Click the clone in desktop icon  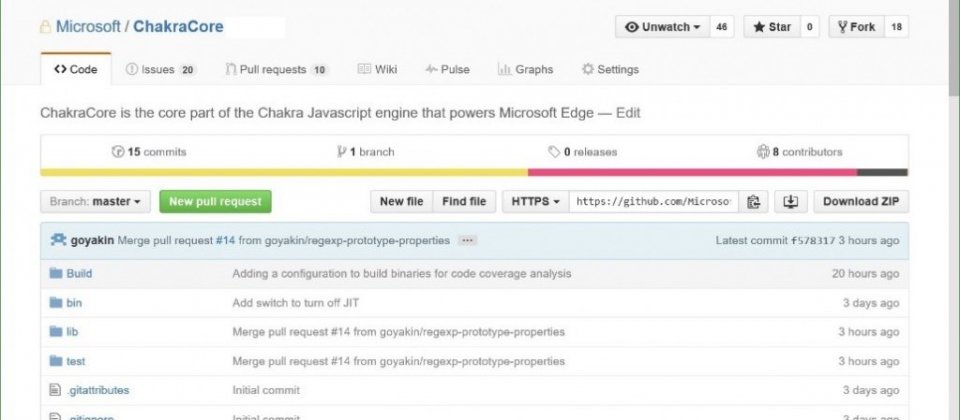click(x=791, y=201)
